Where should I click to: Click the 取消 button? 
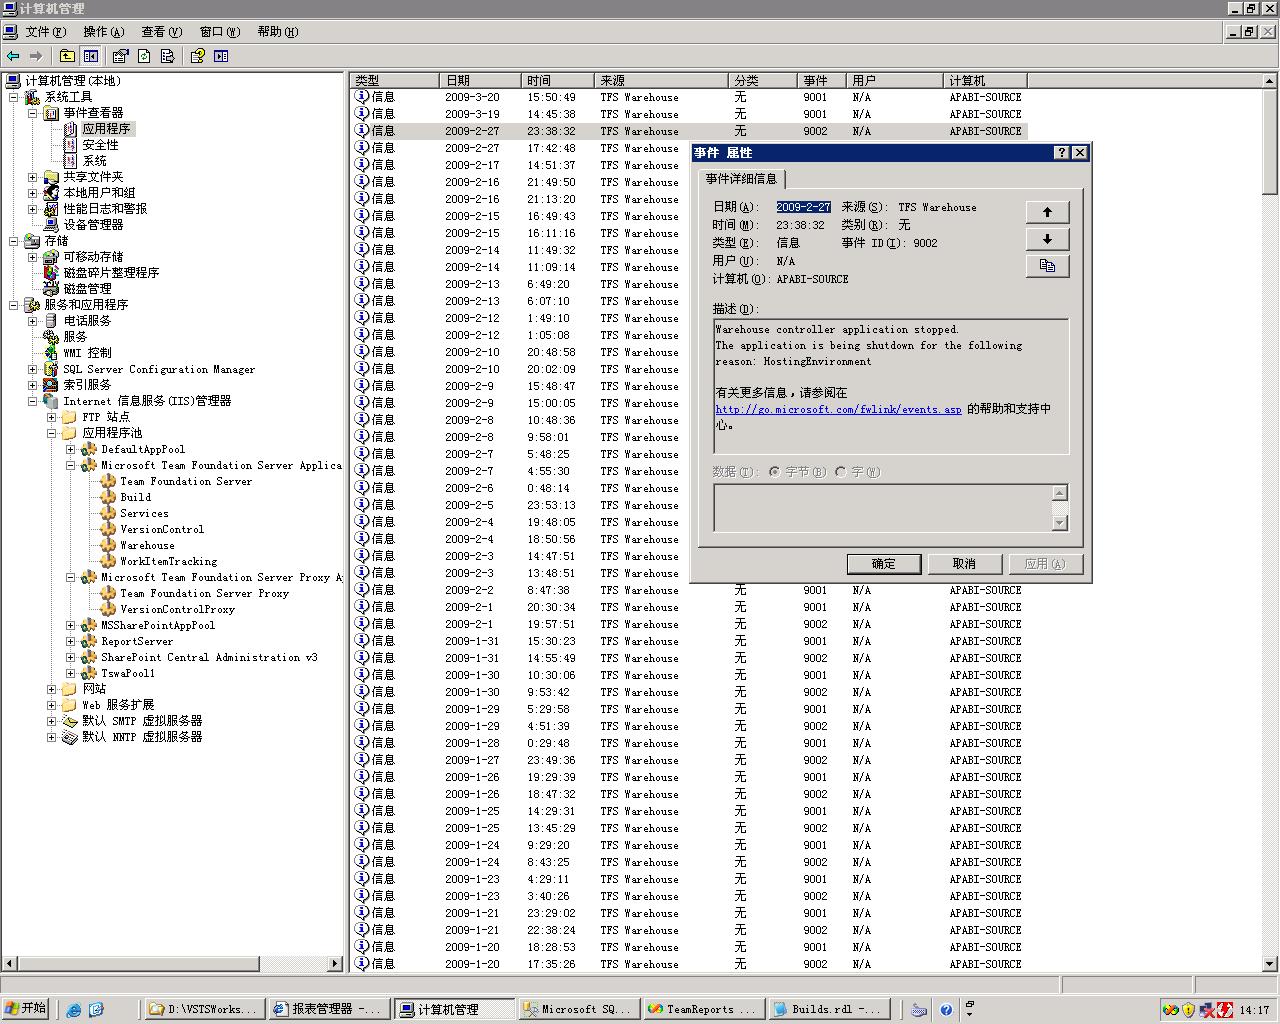click(964, 564)
